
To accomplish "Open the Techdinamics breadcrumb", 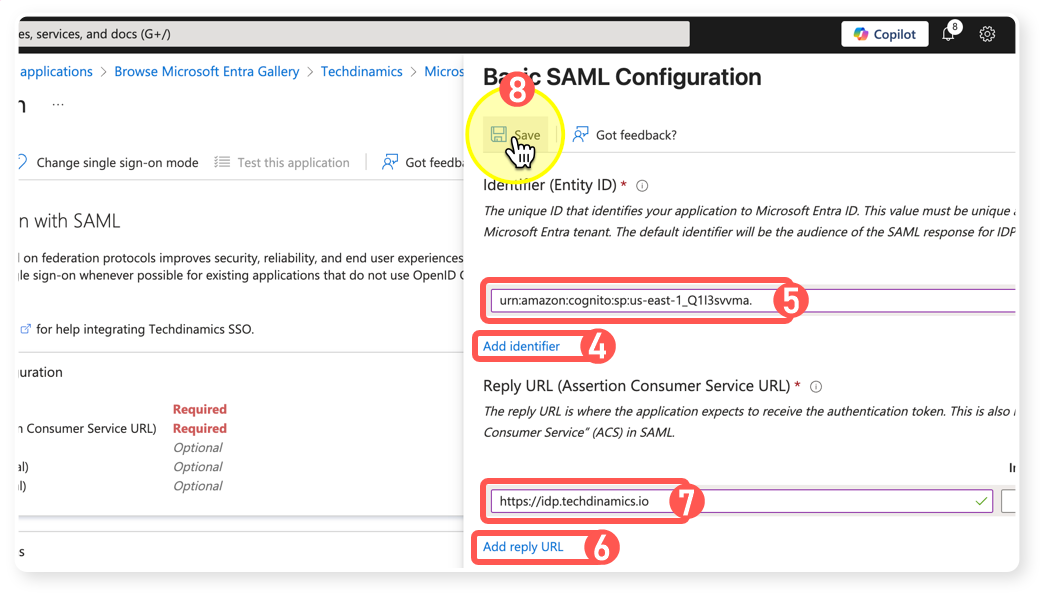I will pyautogui.click(x=361, y=71).
